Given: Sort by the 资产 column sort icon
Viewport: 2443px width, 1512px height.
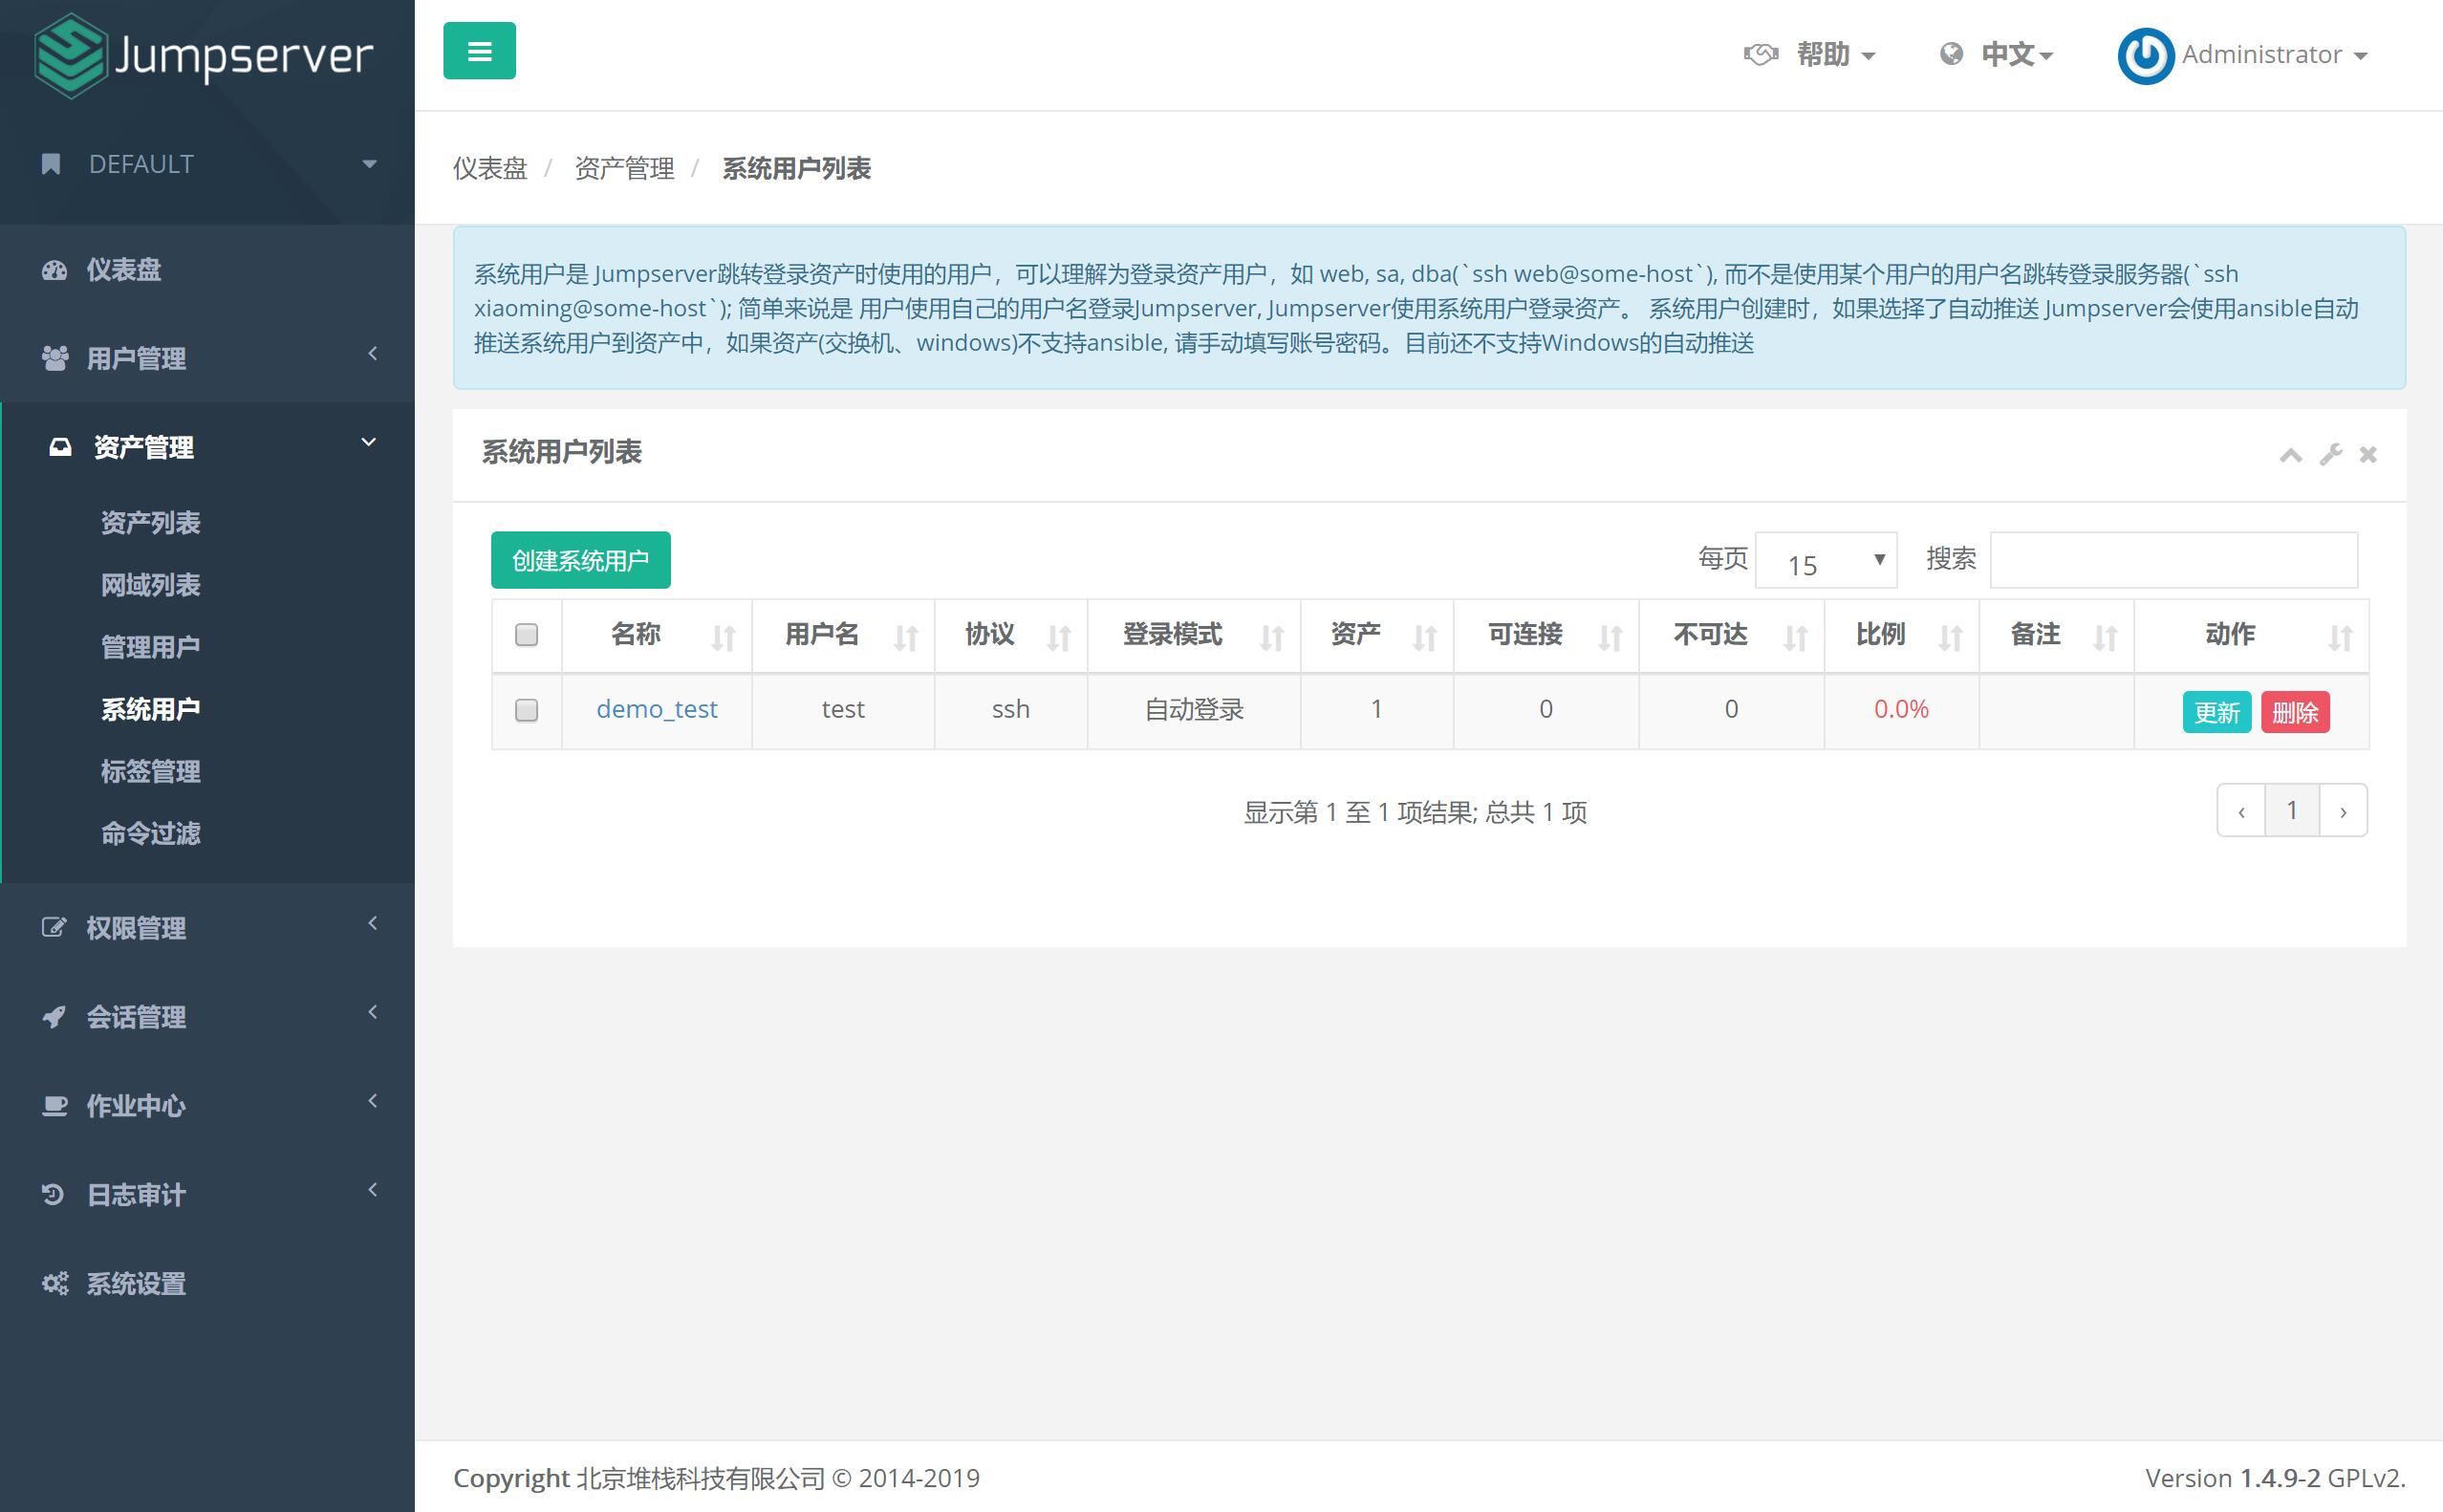Looking at the screenshot, I should click(1425, 637).
